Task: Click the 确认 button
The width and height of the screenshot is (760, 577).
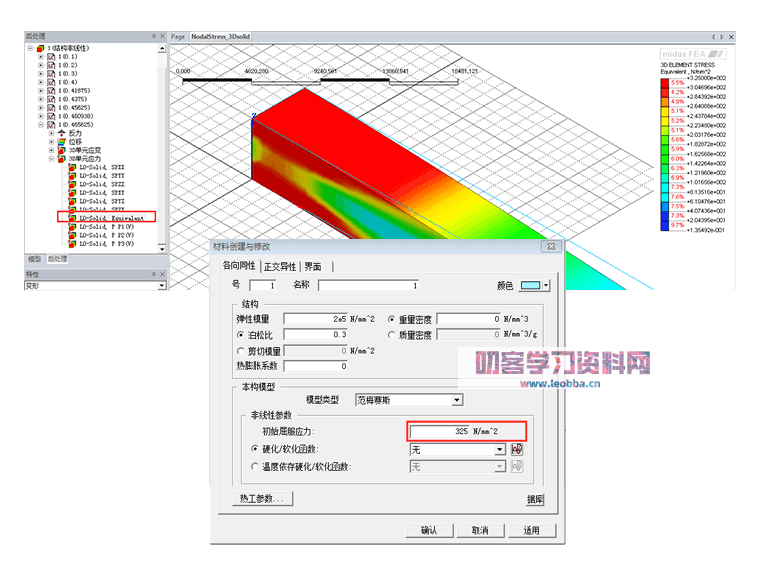Action: (x=429, y=530)
